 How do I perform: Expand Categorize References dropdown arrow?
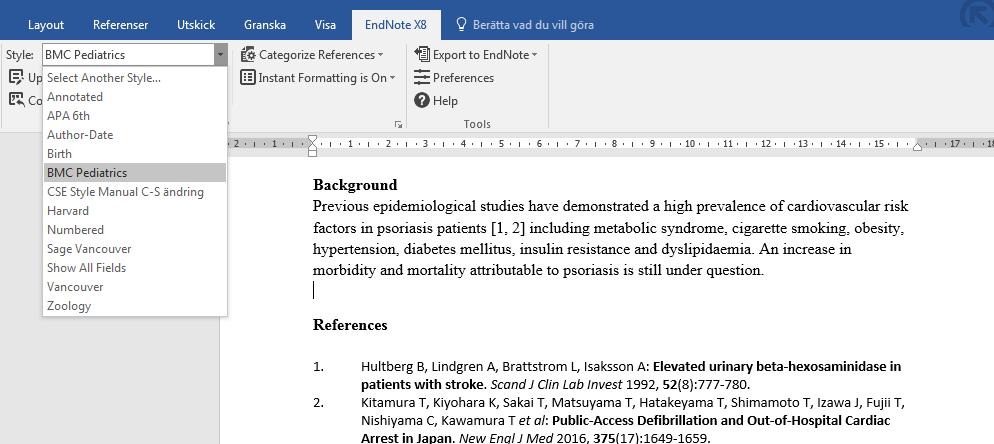click(x=380, y=55)
